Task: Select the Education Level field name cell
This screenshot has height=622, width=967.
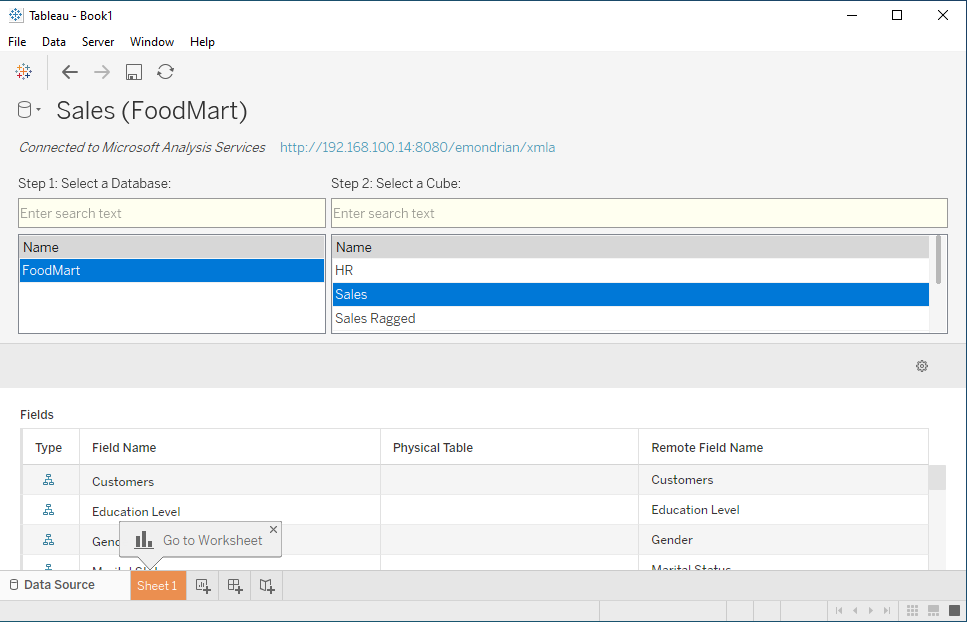Action: click(x=230, y=510)
